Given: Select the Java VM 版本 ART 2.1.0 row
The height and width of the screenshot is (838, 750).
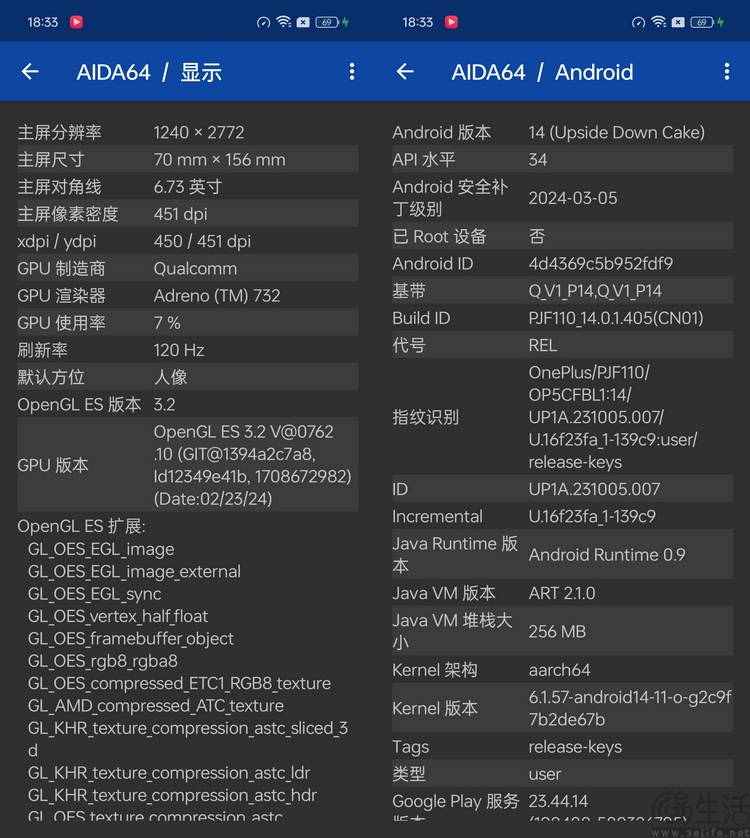Looking at the screenshot, I should 562,593.
